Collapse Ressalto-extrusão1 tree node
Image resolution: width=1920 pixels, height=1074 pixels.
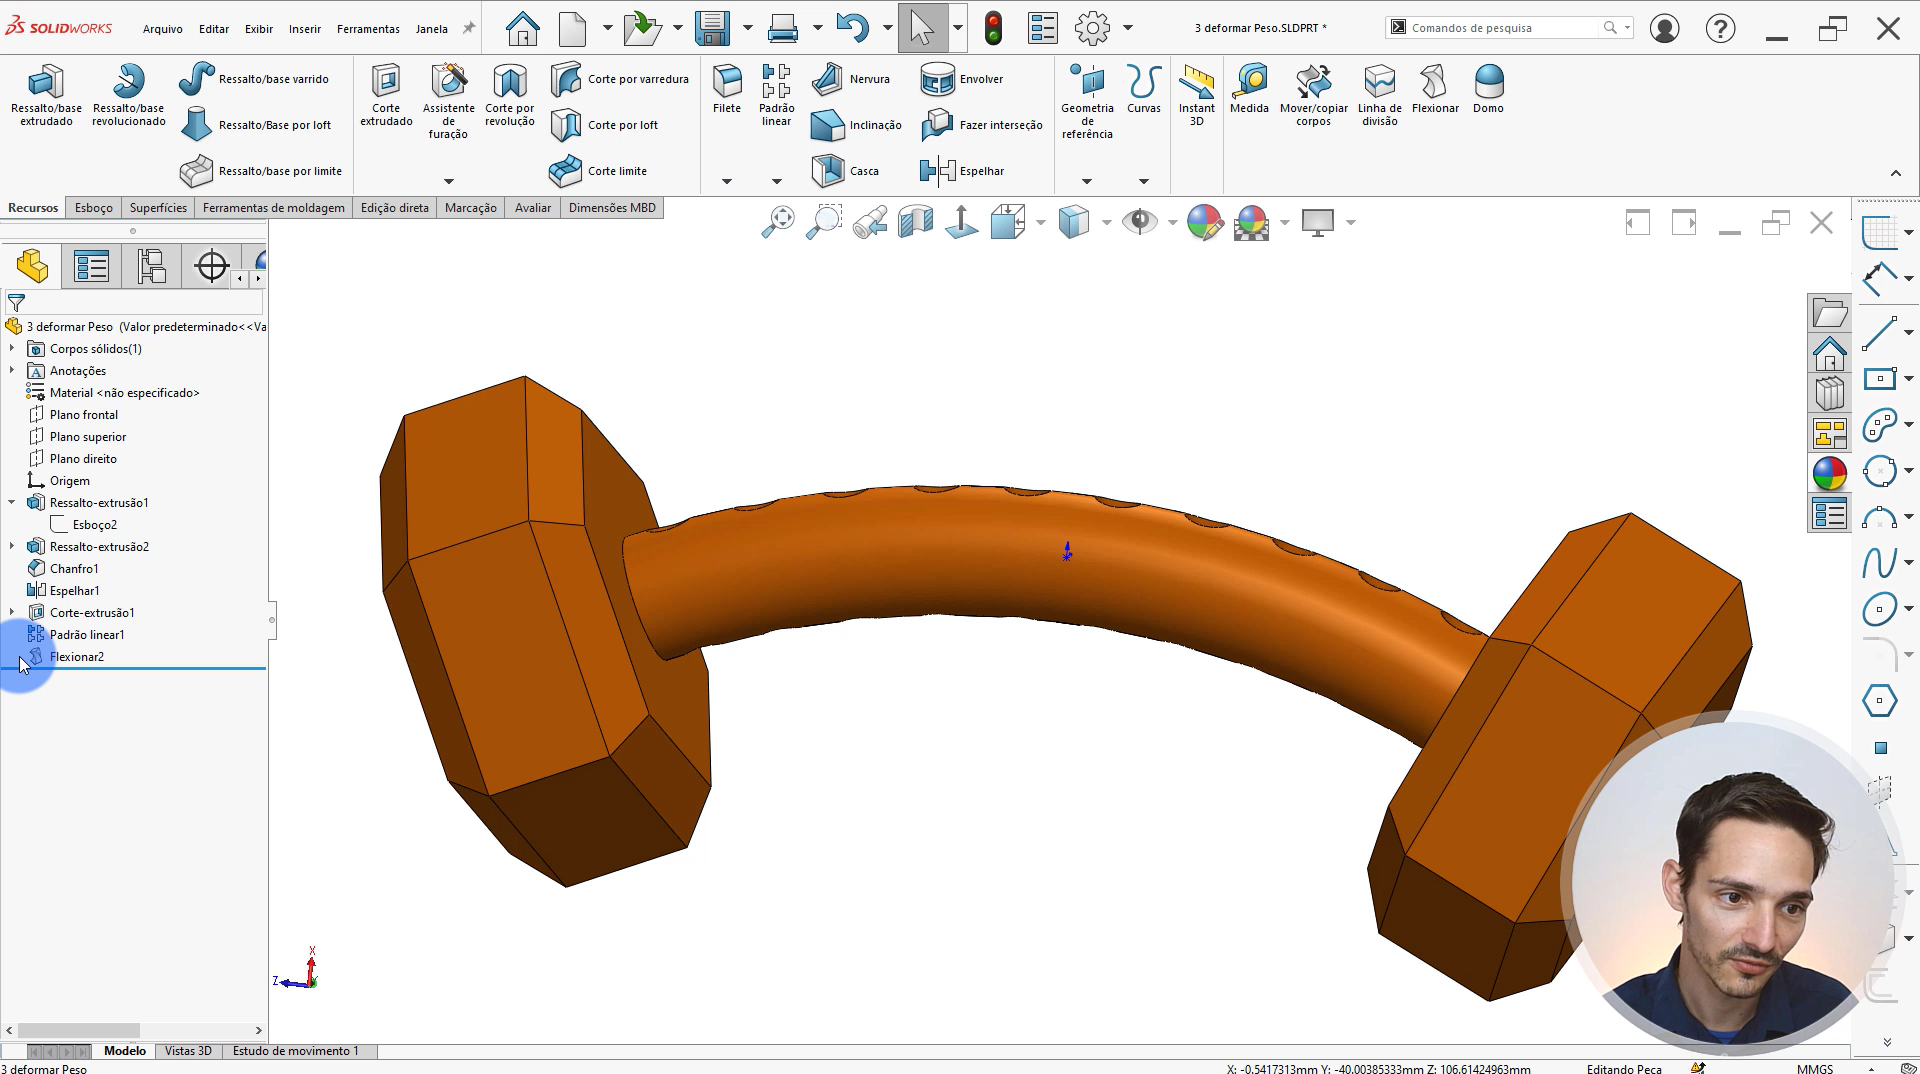coord(12,502)
